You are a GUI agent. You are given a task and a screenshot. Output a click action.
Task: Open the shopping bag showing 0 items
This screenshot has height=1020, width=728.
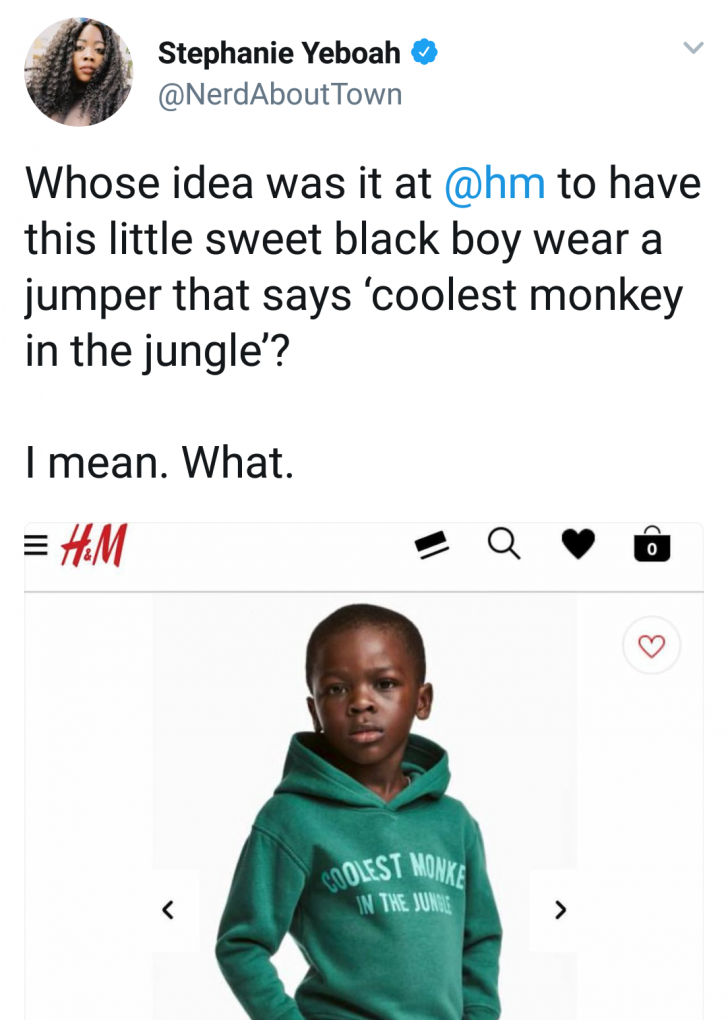coord(652,545)
